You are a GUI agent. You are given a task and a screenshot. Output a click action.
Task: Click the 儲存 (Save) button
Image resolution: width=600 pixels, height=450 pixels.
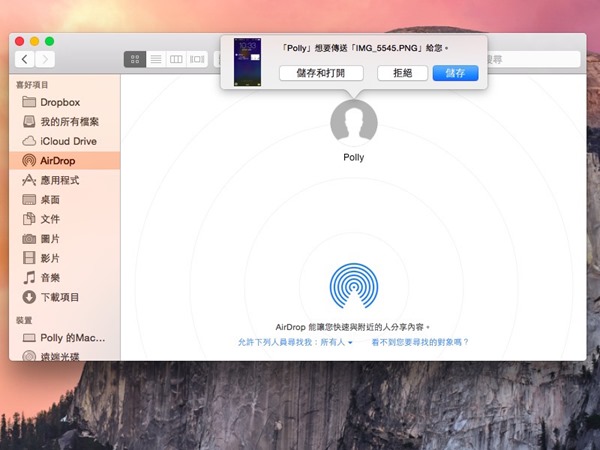[455, 73]
